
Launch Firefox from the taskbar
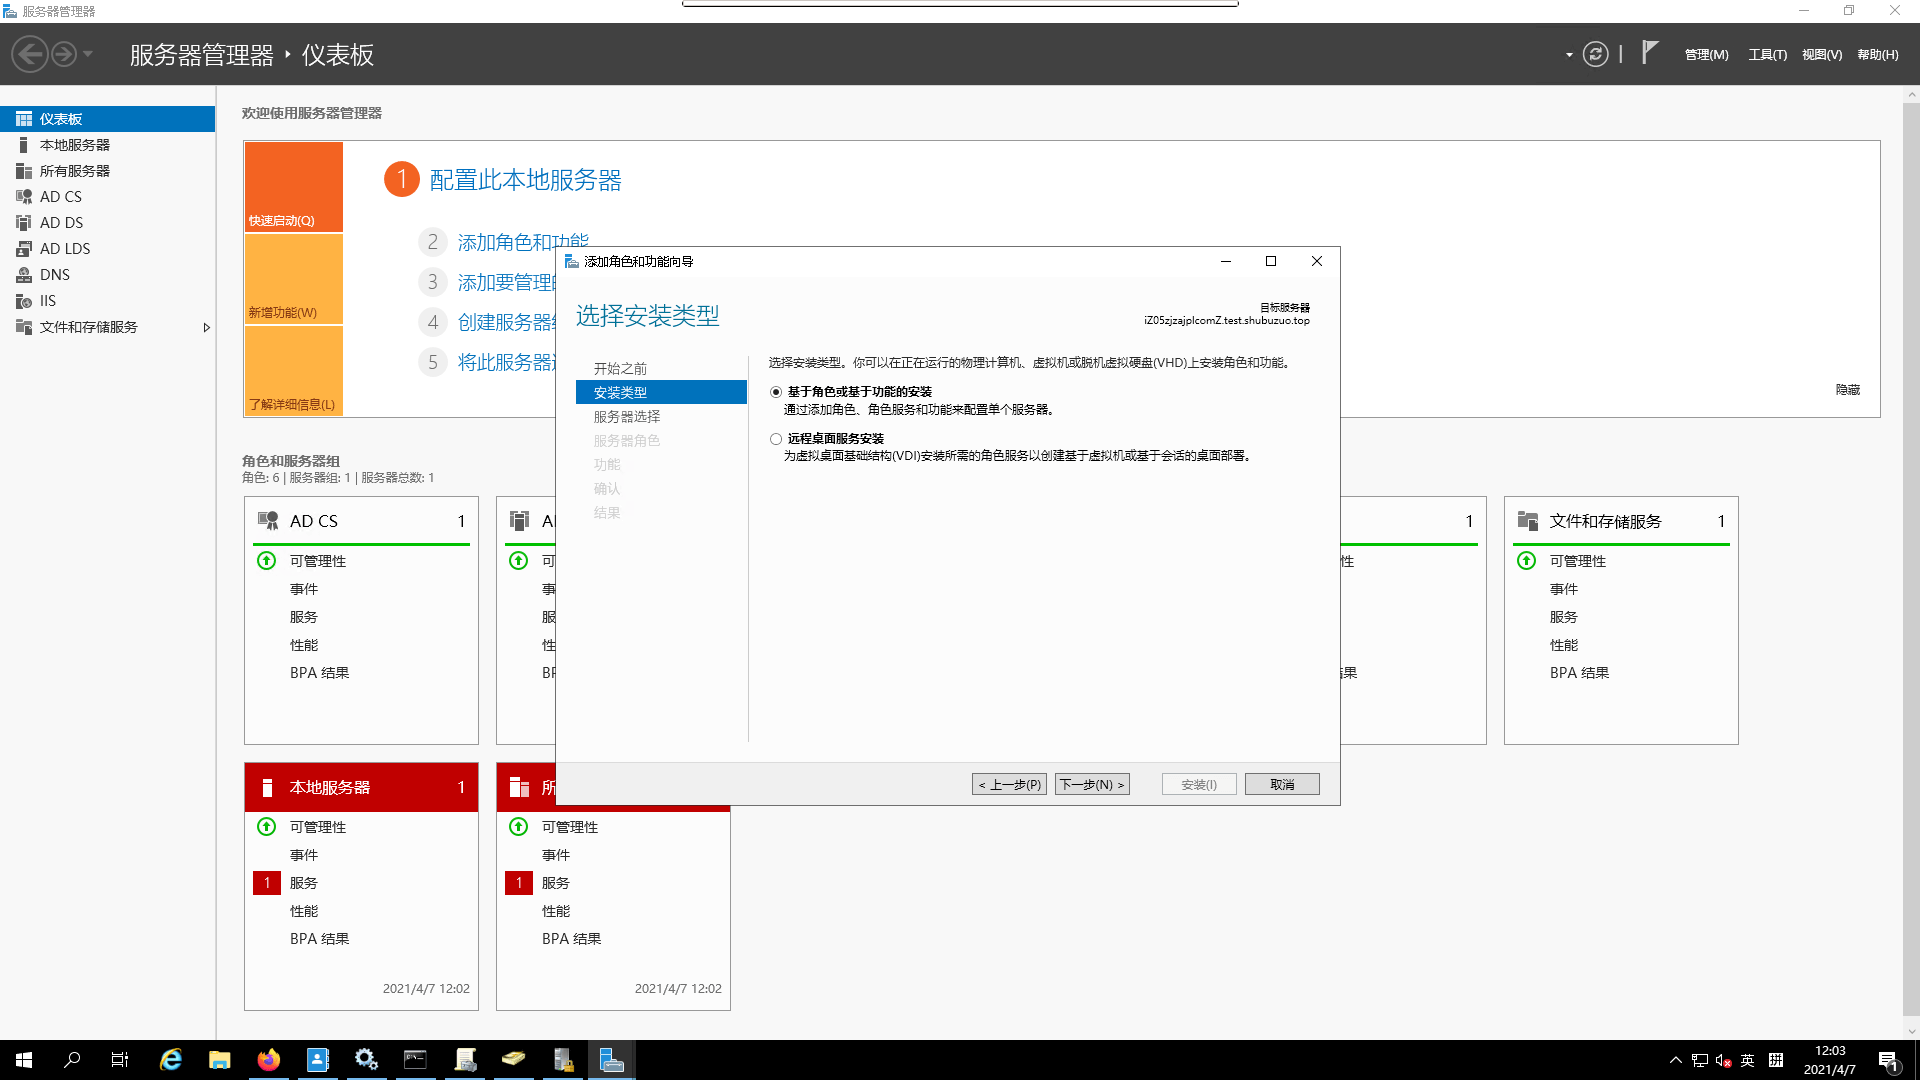(x=267, y=1059)
